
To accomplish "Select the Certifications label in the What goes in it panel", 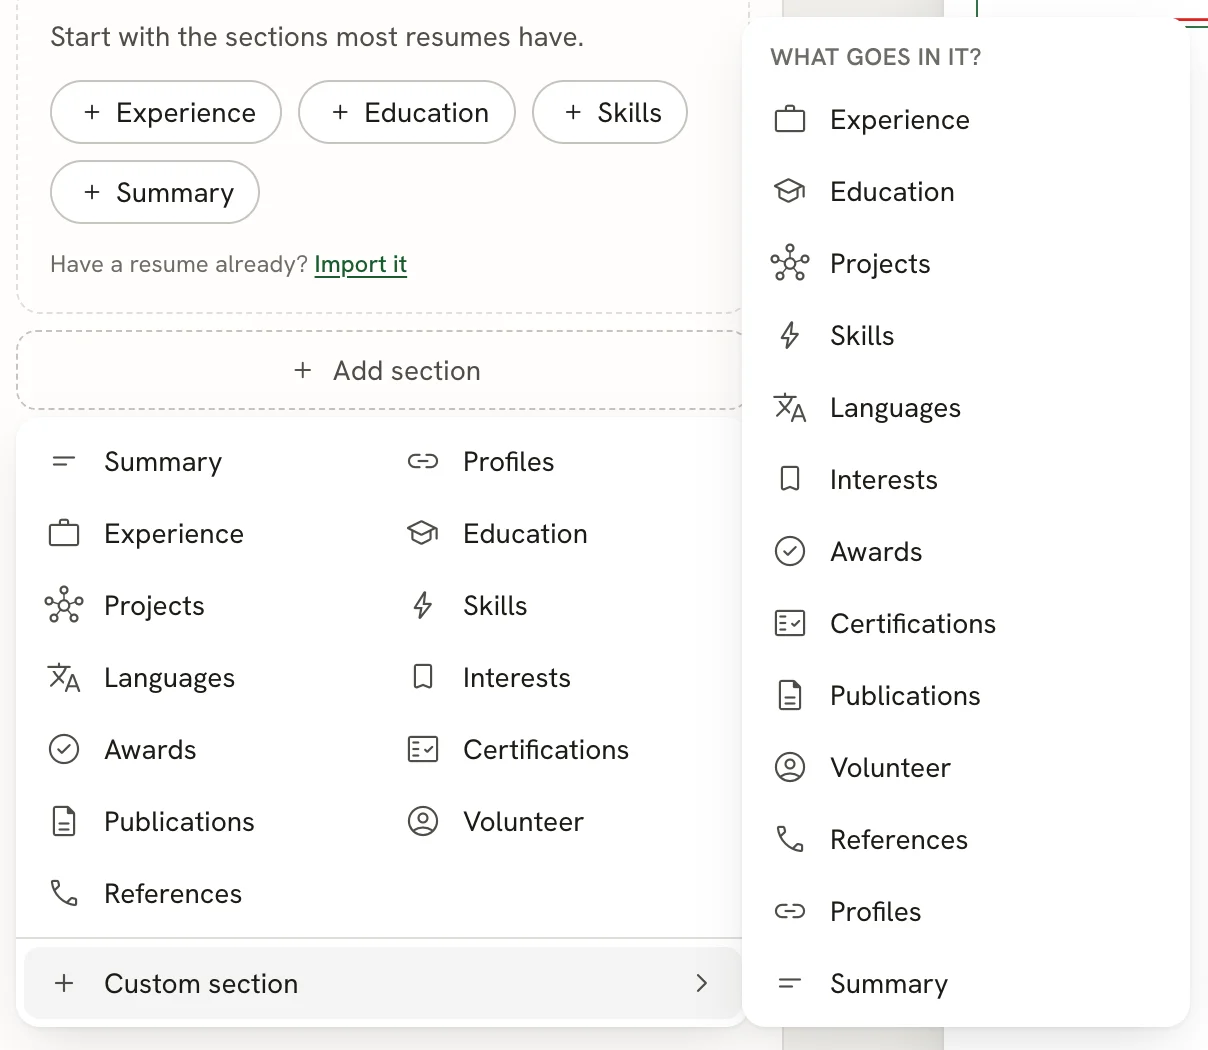I will [x=913, y=624].
